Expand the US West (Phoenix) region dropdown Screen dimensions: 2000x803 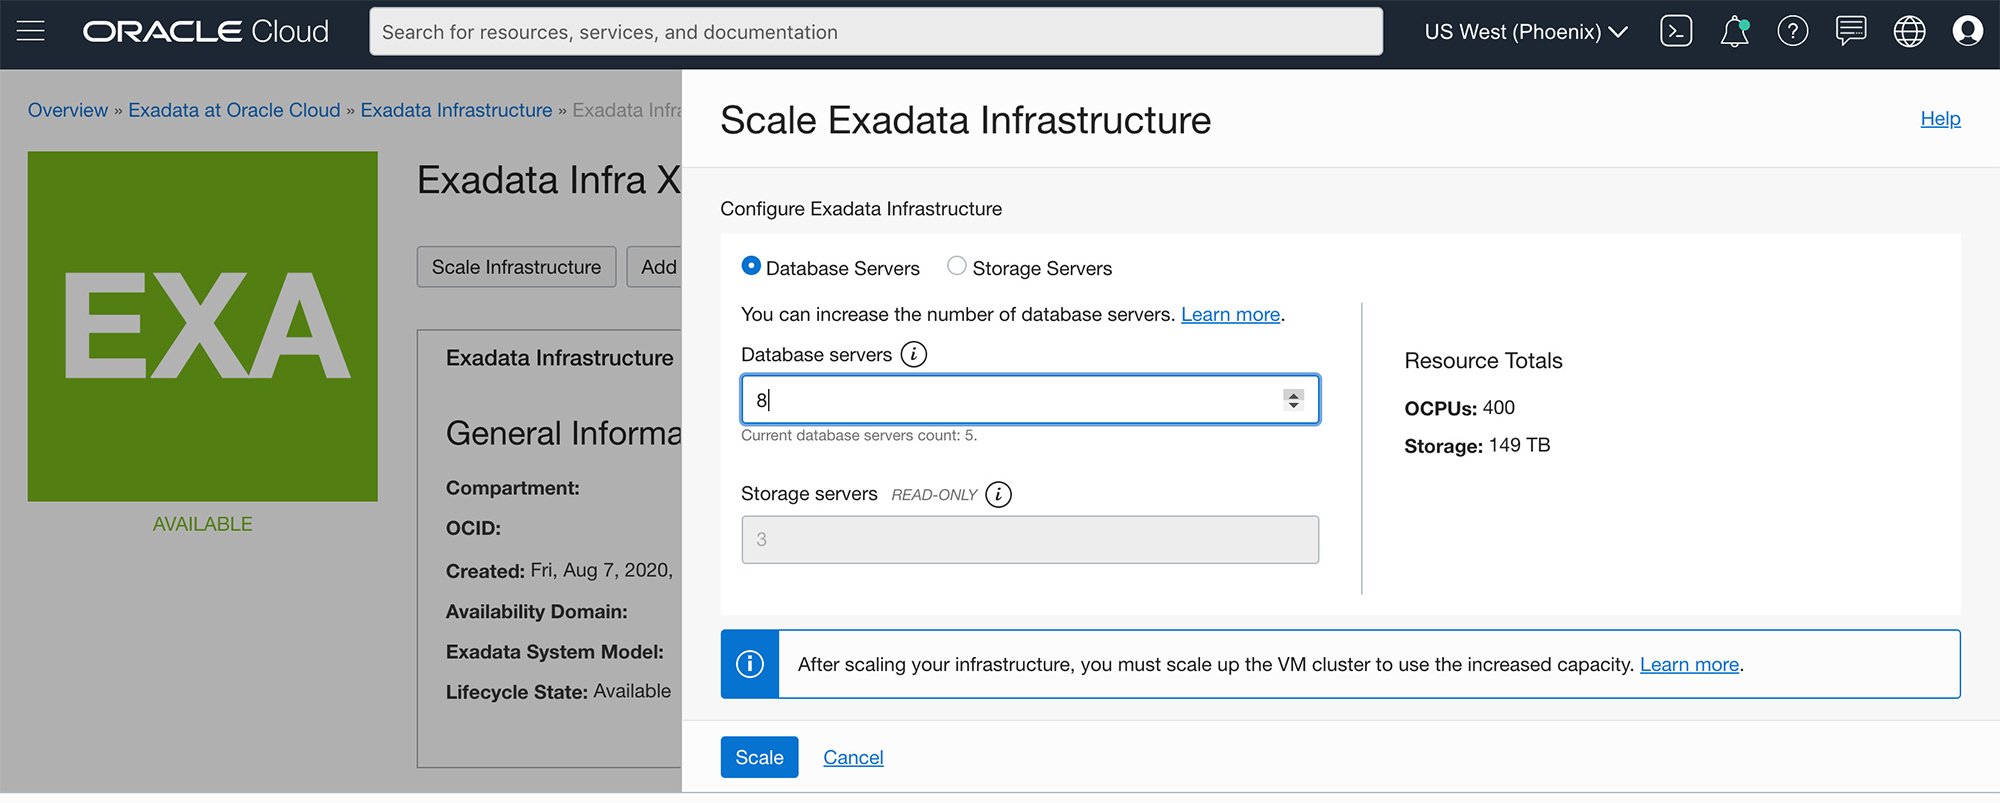[1525, 32]
